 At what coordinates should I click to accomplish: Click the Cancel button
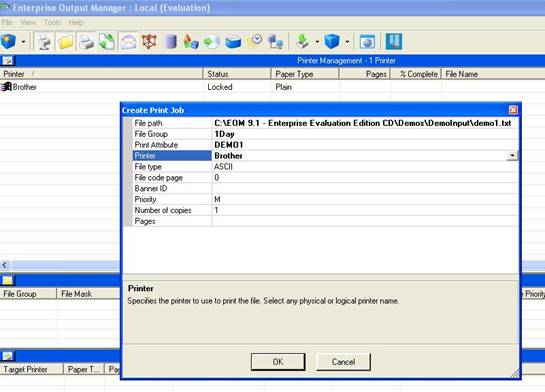(x=343, y=362)
